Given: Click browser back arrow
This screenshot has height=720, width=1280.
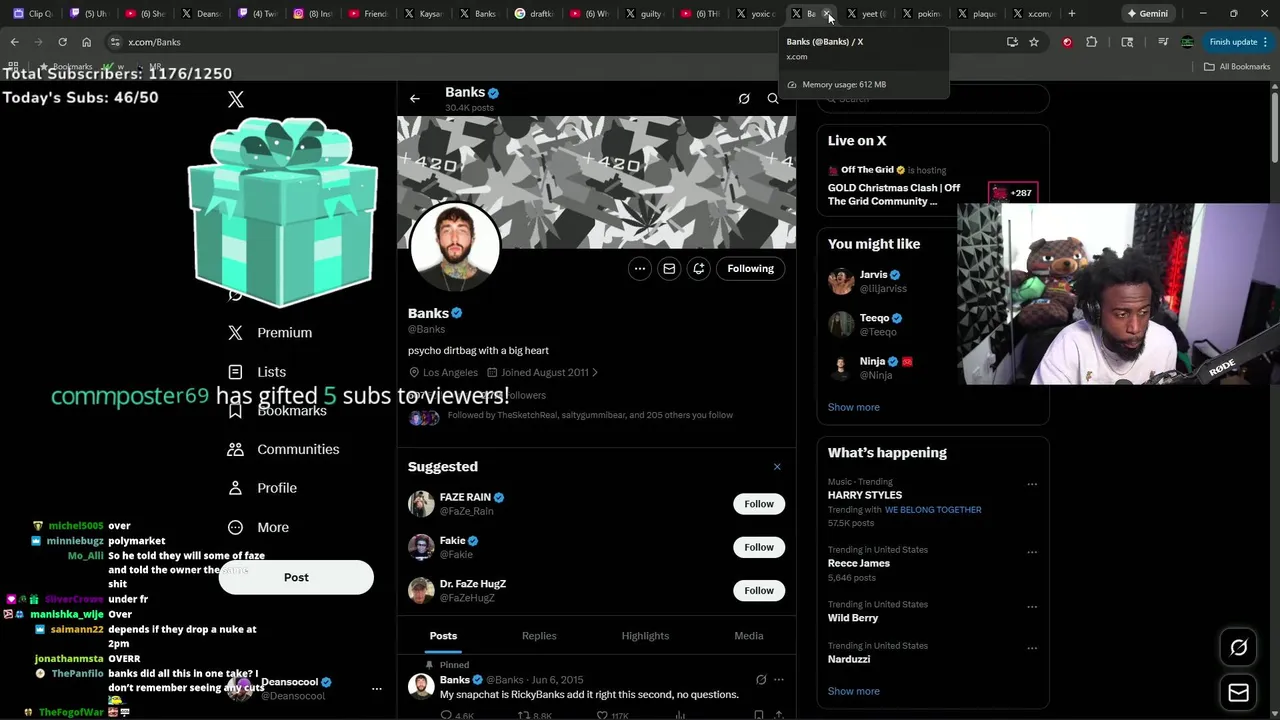Looking at the screenshot, I should click(x=14, y=42).
